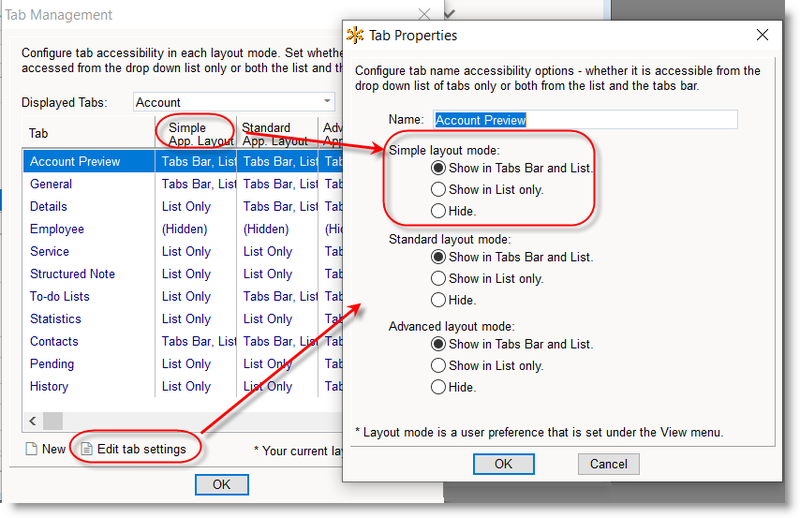Click Cancel in the Tab Properties dialog
Screen dimensions: 800x518
point(608,464)
